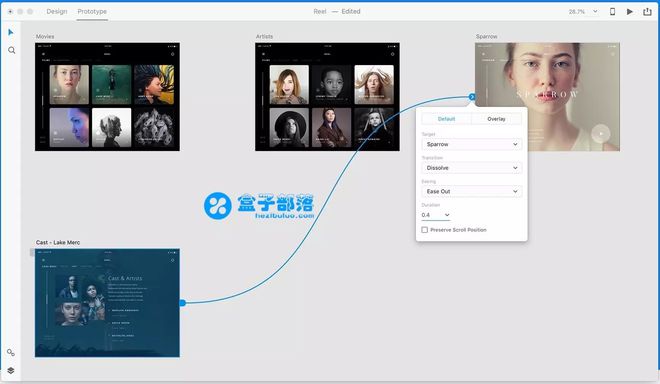Enable Preserve Scroll Position checkbox
This screenshot has width=660, height=384.
click(x=425, y=230)
